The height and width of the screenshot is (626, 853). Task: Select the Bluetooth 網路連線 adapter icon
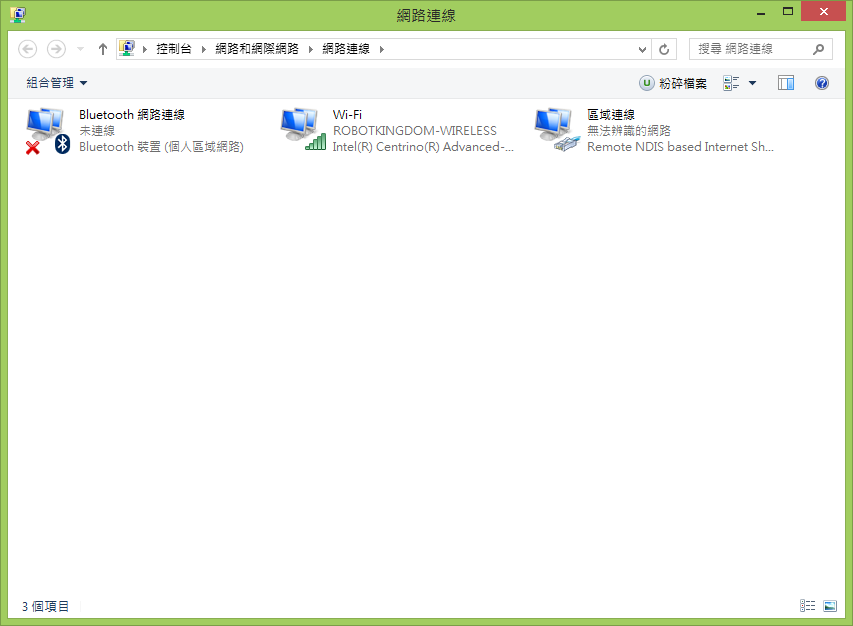[48, 131]
